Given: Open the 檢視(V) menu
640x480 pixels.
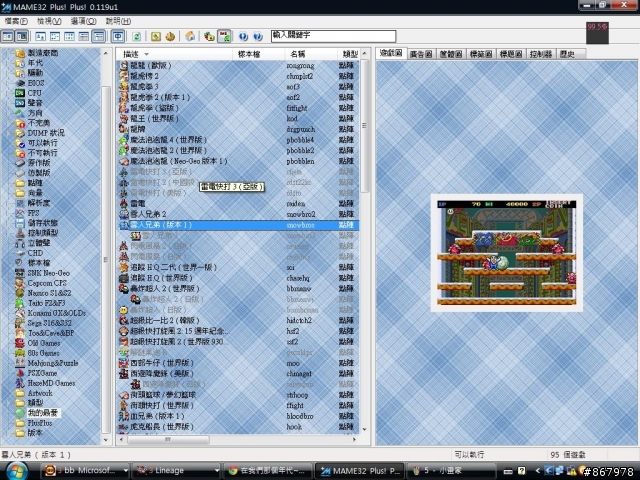Looking at the screenshot, I should click(49, 21).
